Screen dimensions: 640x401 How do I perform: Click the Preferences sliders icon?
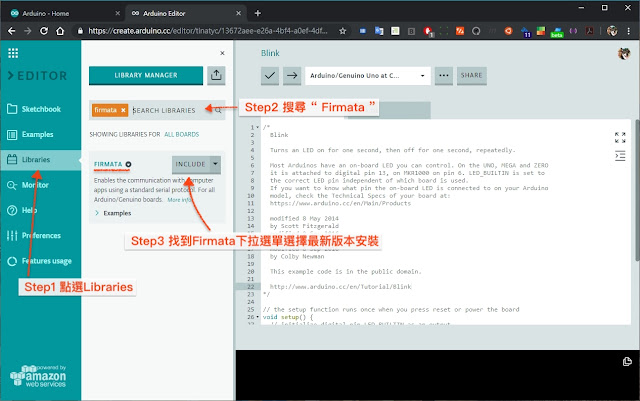[12, 236]
